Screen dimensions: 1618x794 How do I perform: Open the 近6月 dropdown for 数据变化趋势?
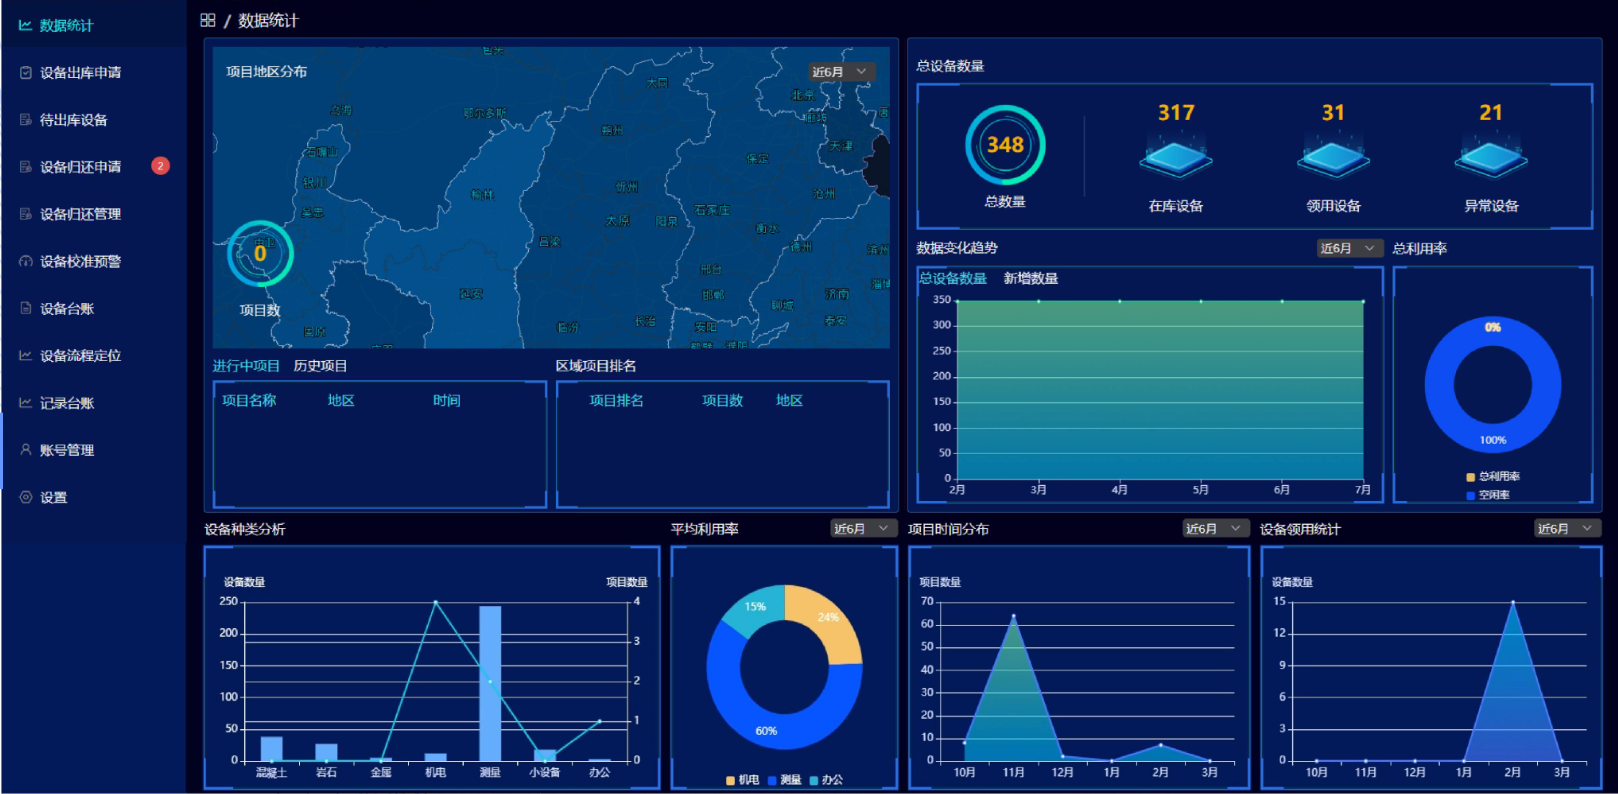click(1349, 248)
